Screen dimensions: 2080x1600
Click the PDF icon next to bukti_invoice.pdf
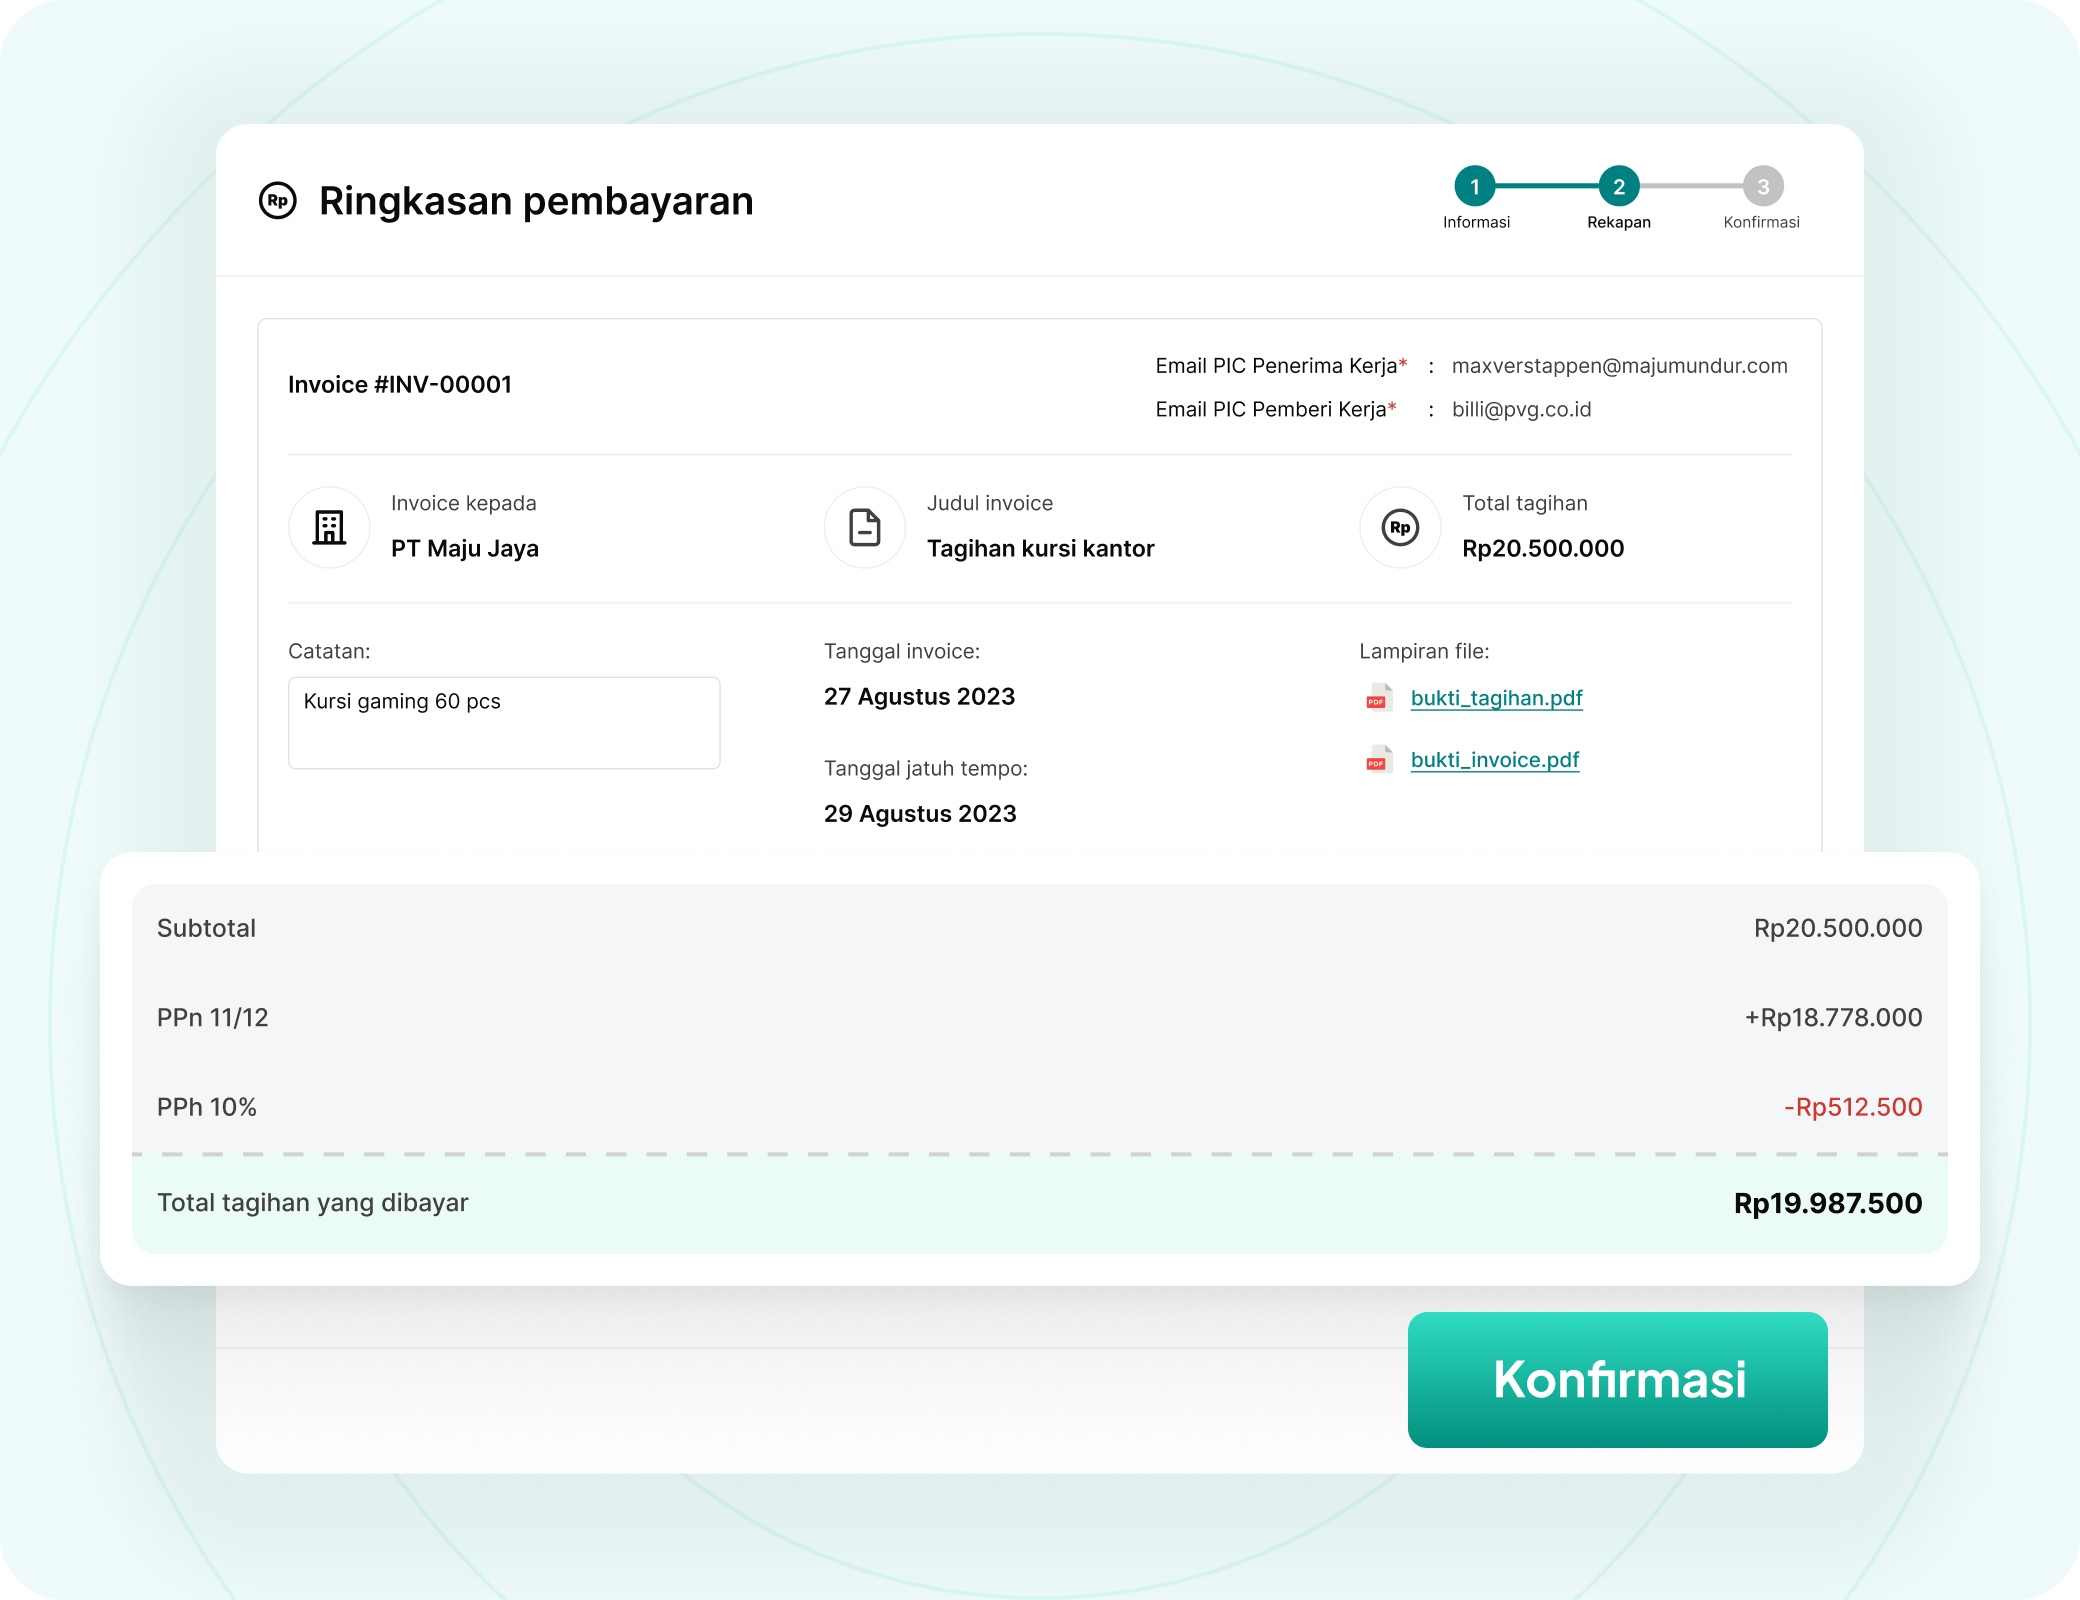click(1379, 760)
